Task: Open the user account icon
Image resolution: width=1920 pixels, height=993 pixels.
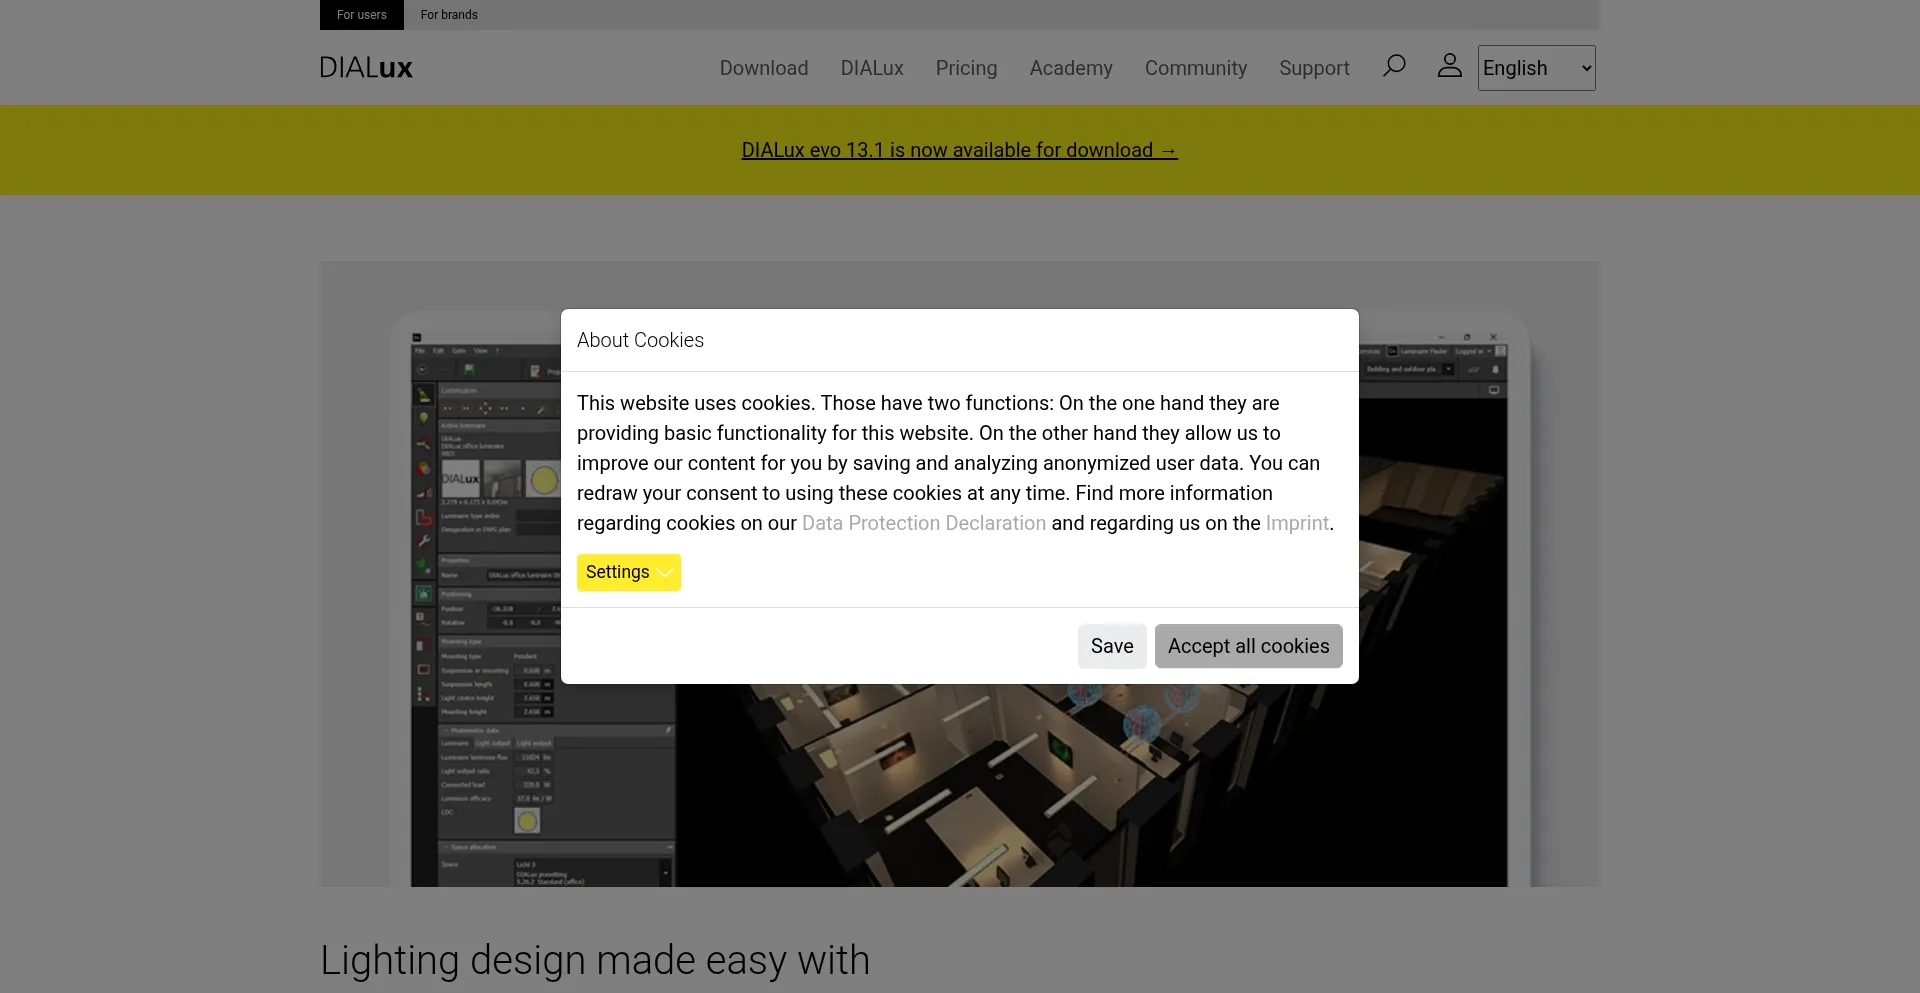Action: coord(1449,65)
